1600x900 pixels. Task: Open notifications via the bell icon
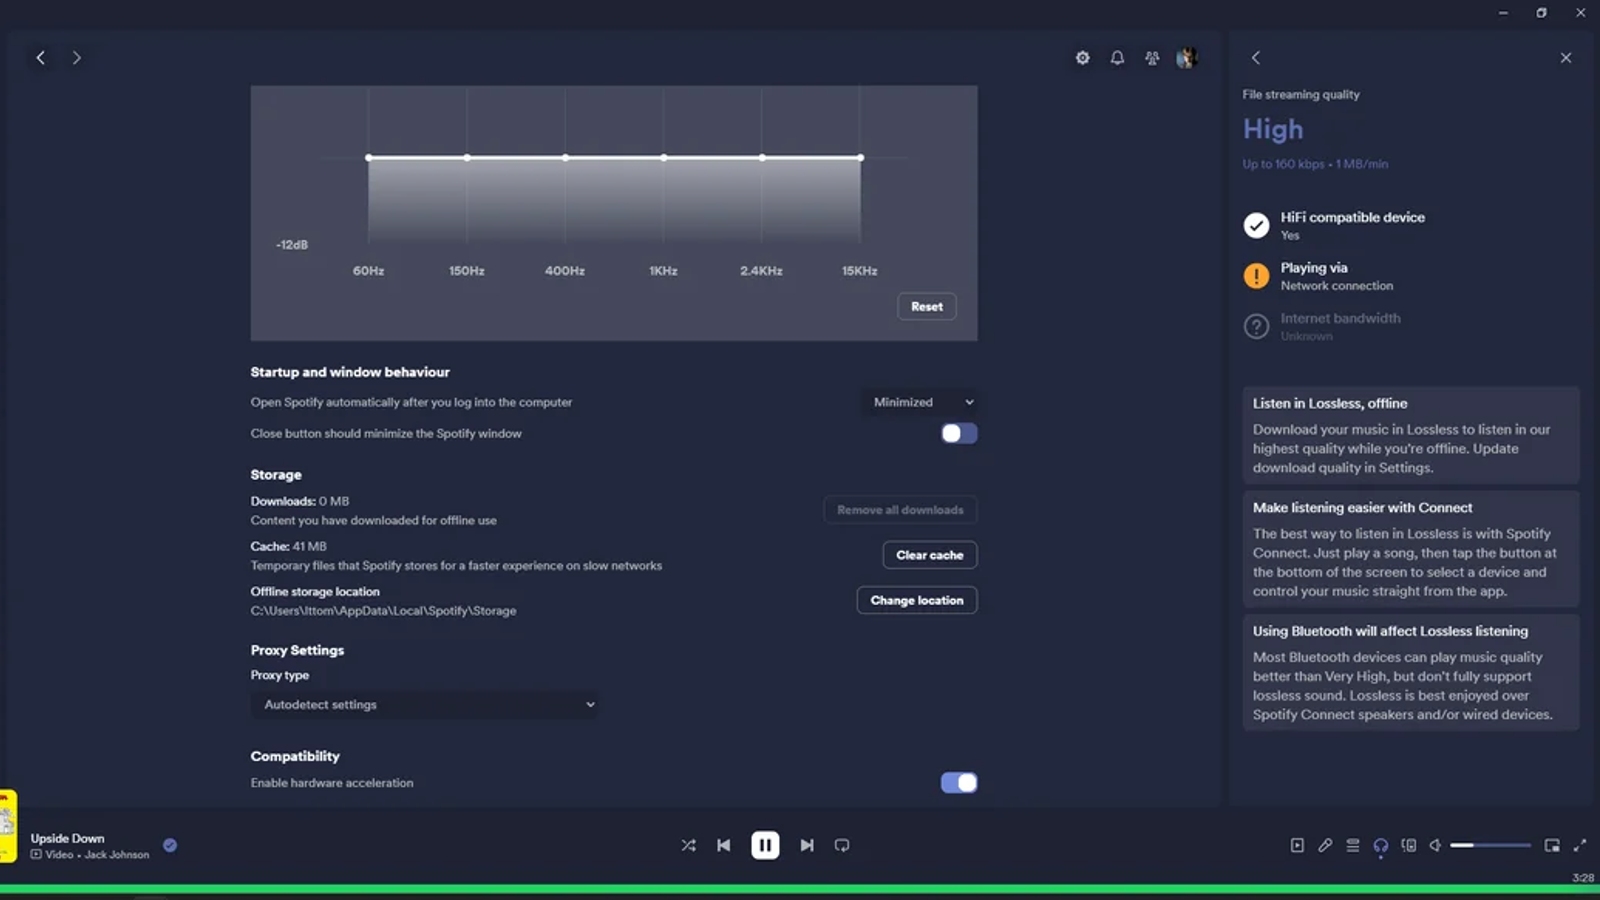pyautogui.click(x=1117, y=57)
